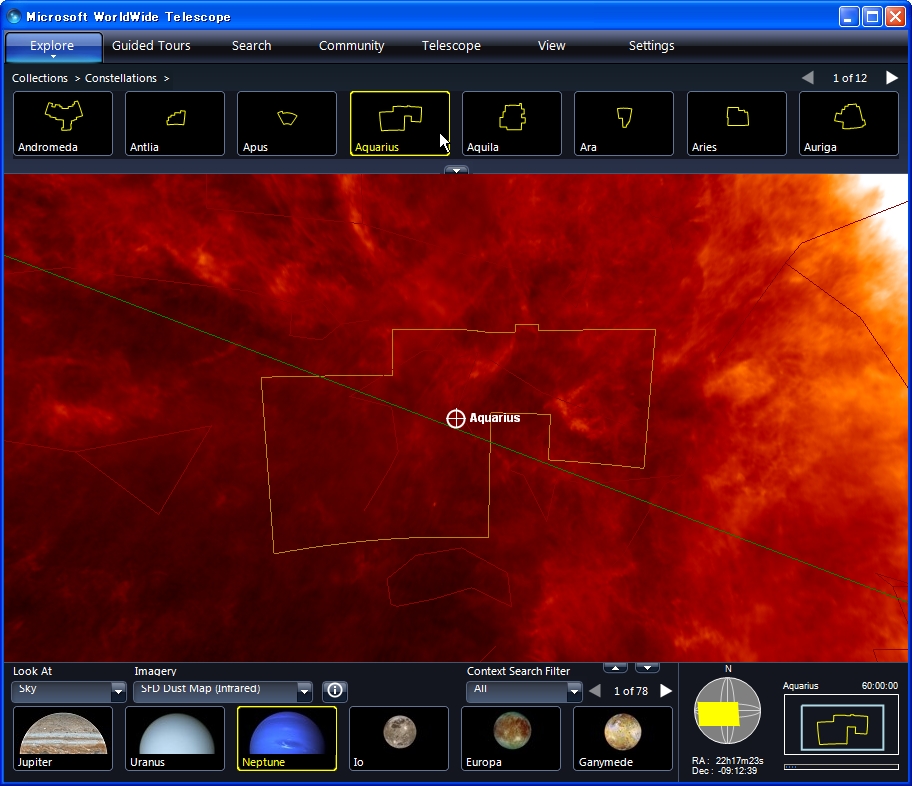
Task: Select the Aquila constellation thumbnail
Action: [x=512, y=123]
